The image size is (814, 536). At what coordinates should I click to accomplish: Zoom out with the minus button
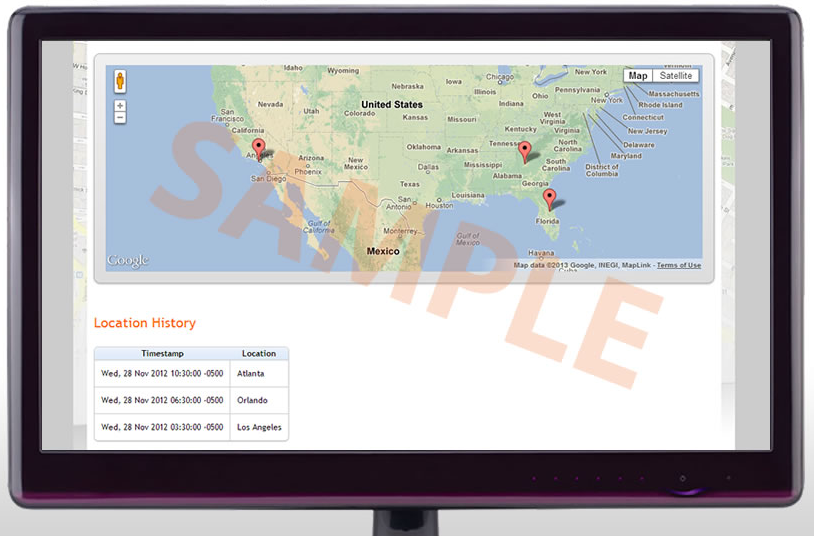(x=120, y=118)
